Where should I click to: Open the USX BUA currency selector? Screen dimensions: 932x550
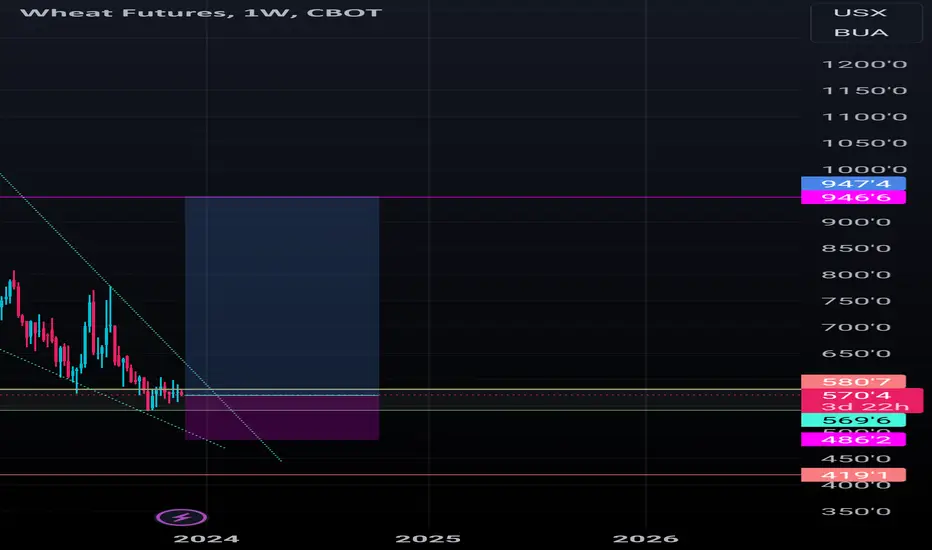click(860, 23)
